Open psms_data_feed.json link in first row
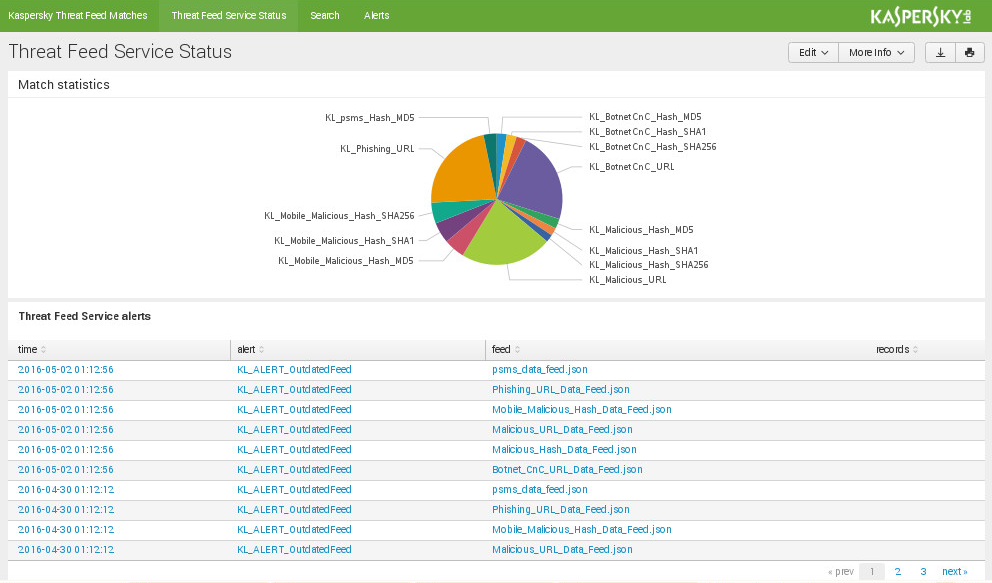Viewport: 992px width, 583px height. pos(539,370)
